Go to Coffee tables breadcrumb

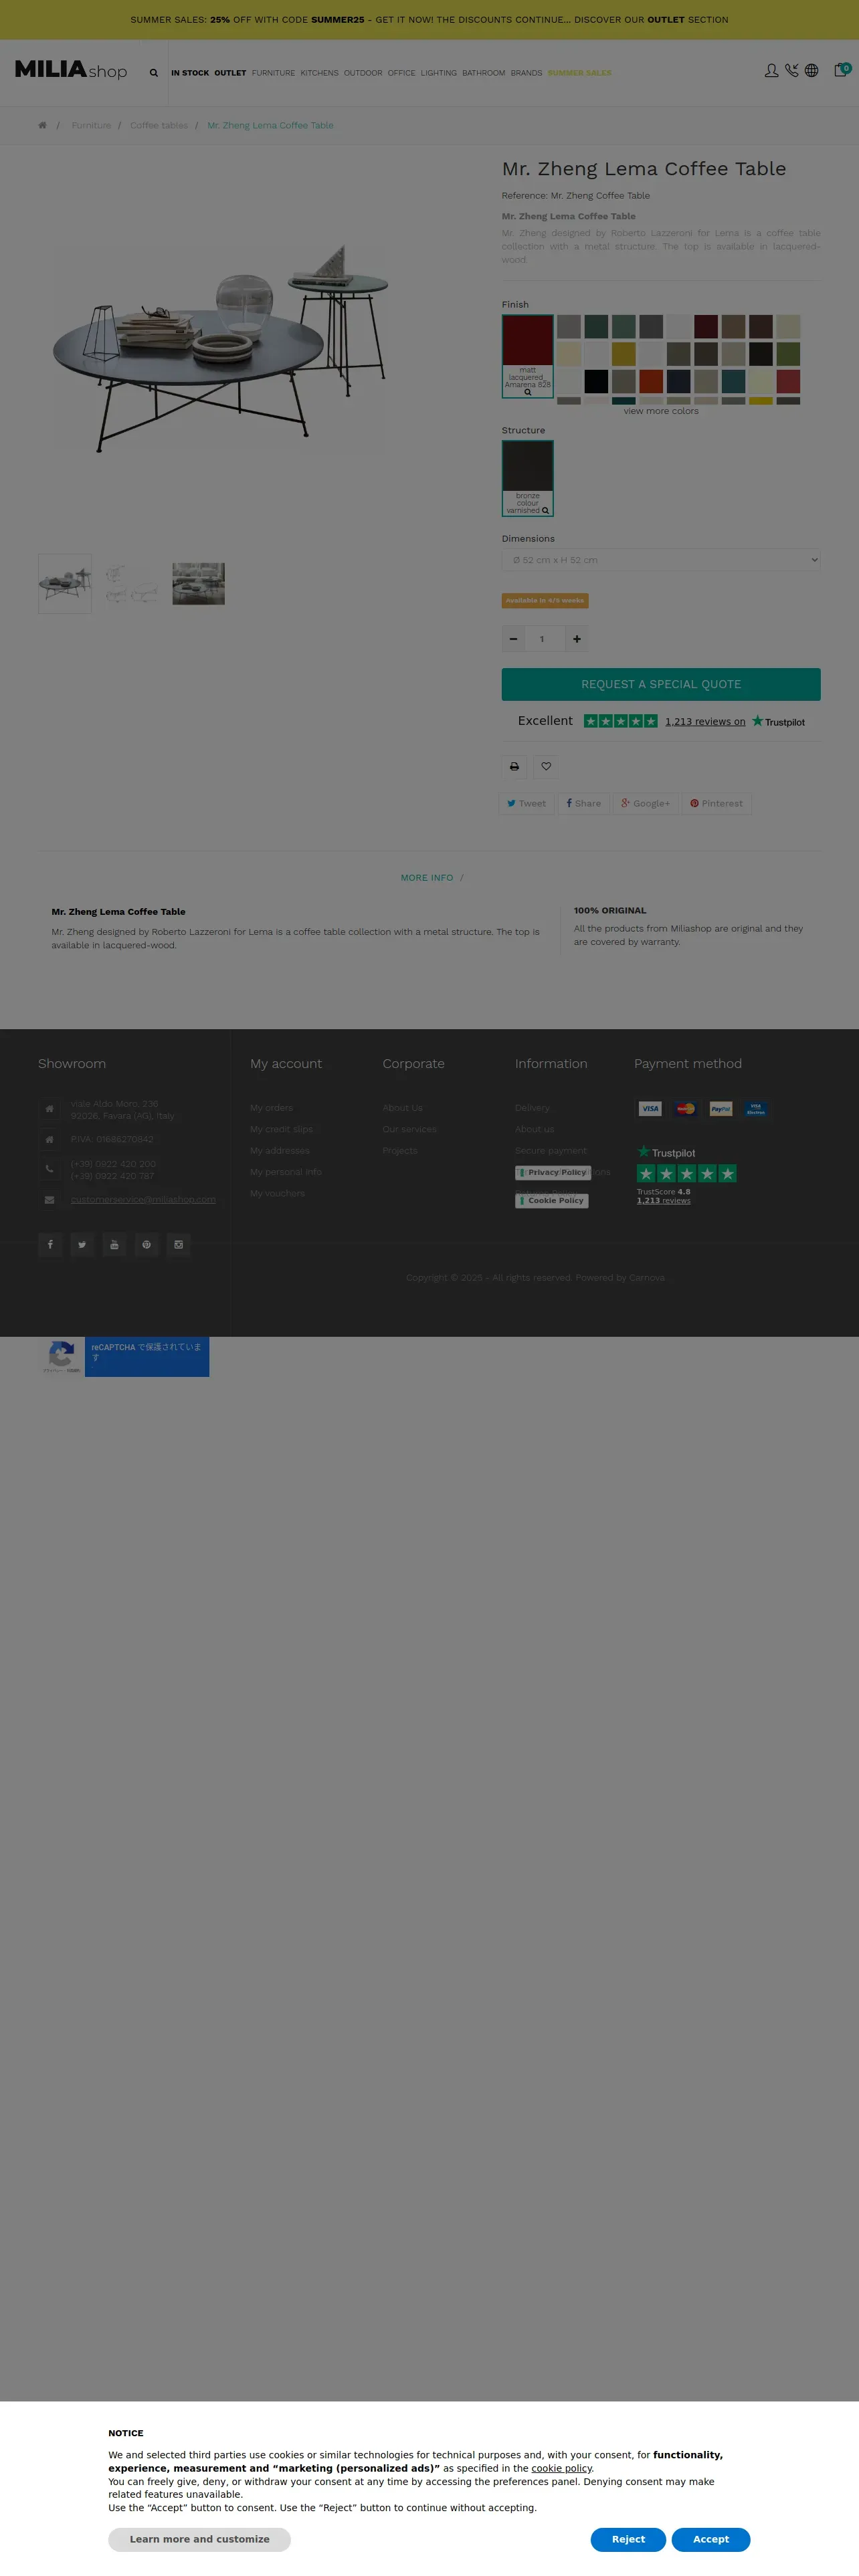pos(159,125)
